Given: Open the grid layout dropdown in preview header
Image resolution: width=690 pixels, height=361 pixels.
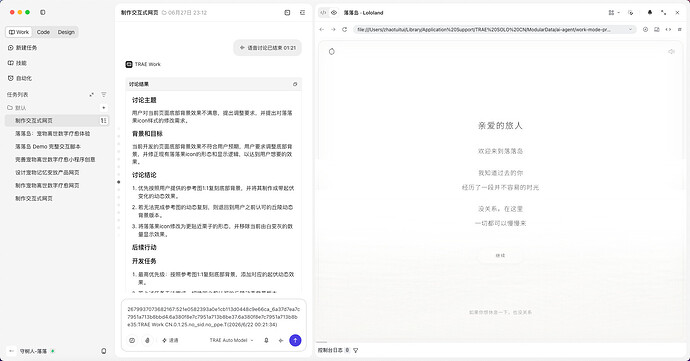Looking at the screenshot, I should [x=614, y=13].
